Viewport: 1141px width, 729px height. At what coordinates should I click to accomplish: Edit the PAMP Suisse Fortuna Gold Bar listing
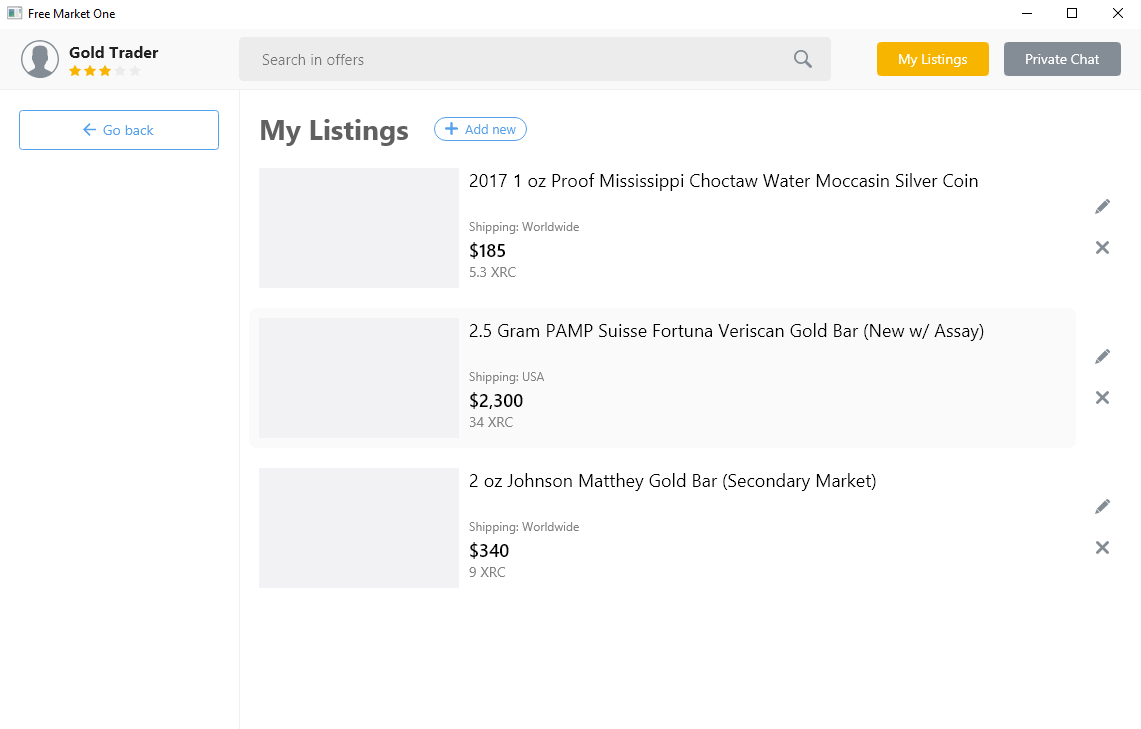point(1102,356)
